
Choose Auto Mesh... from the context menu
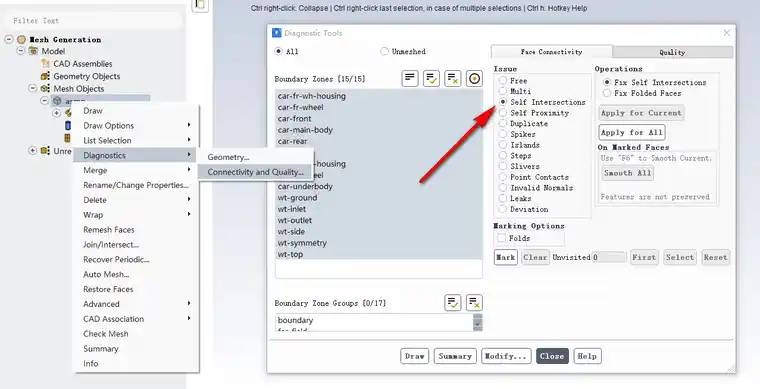point(106,274)
